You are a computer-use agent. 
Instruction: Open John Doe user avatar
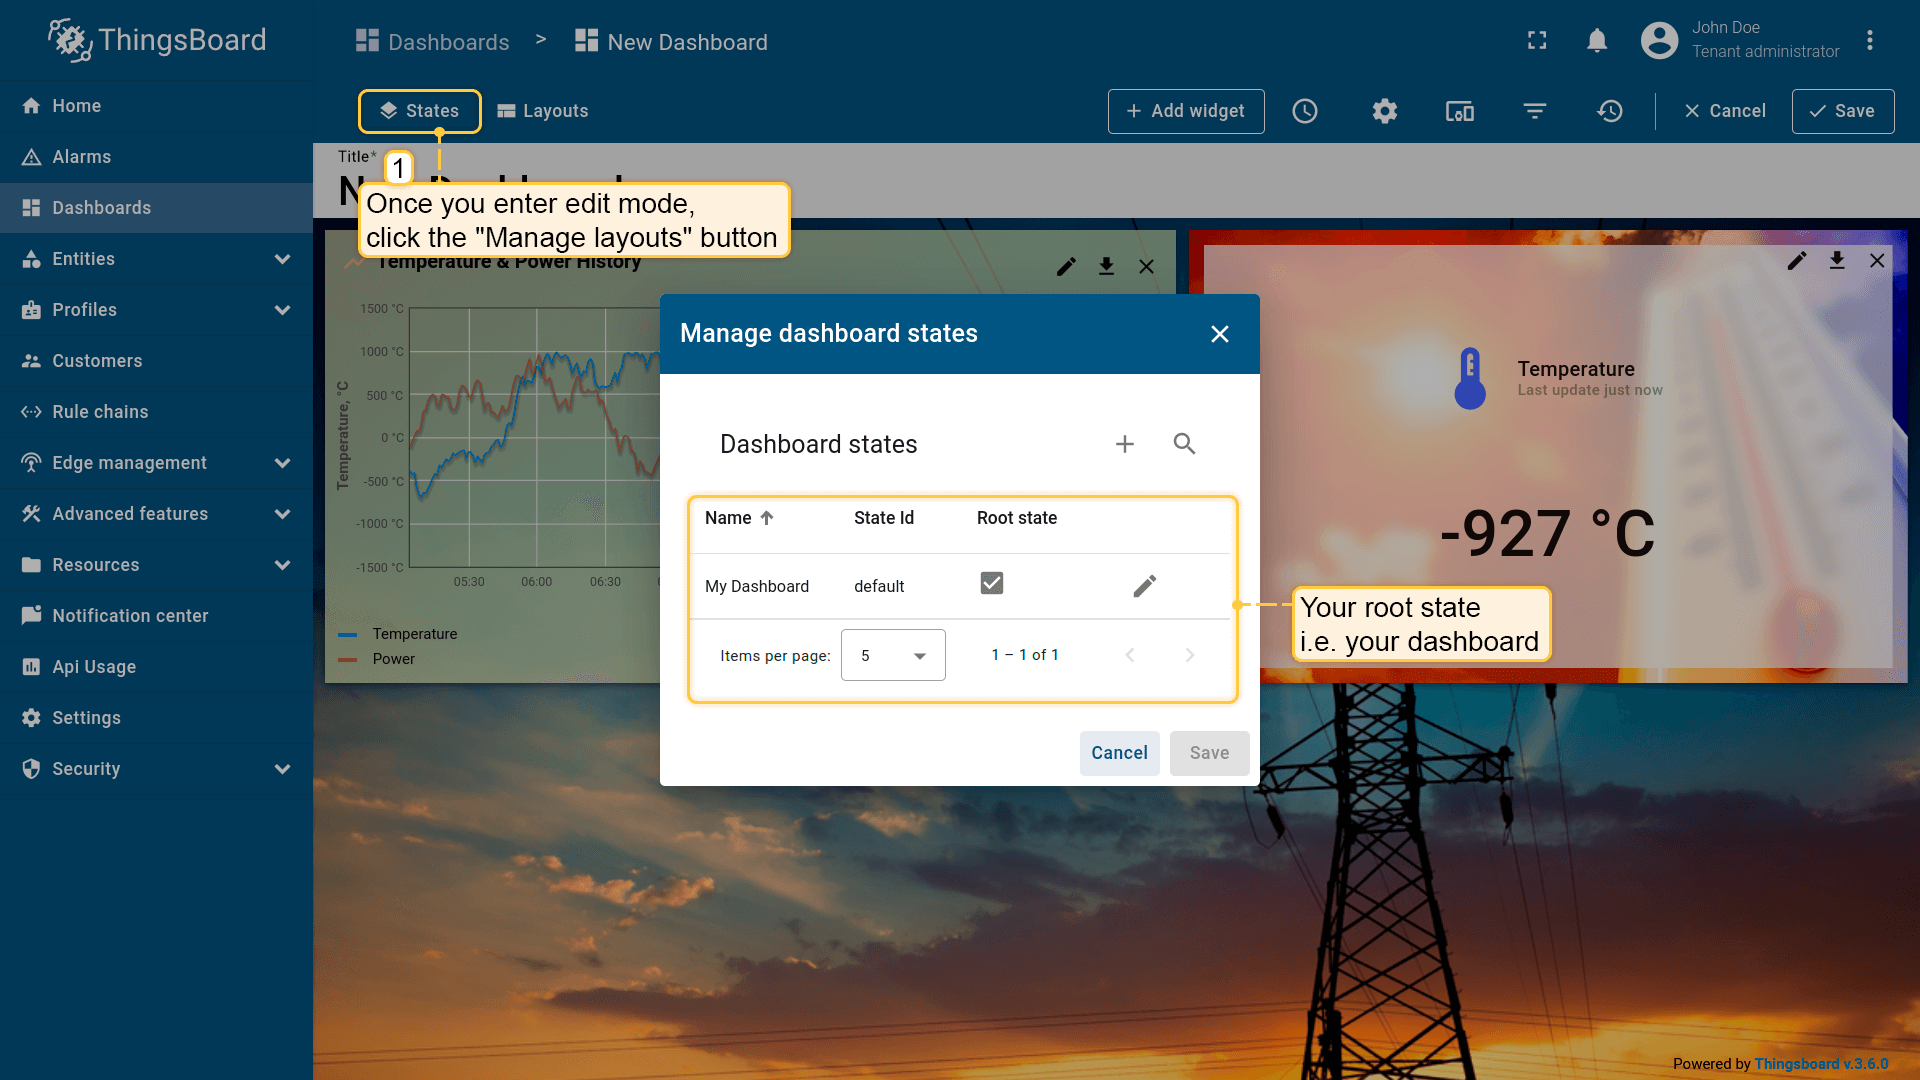(1659, 40)
